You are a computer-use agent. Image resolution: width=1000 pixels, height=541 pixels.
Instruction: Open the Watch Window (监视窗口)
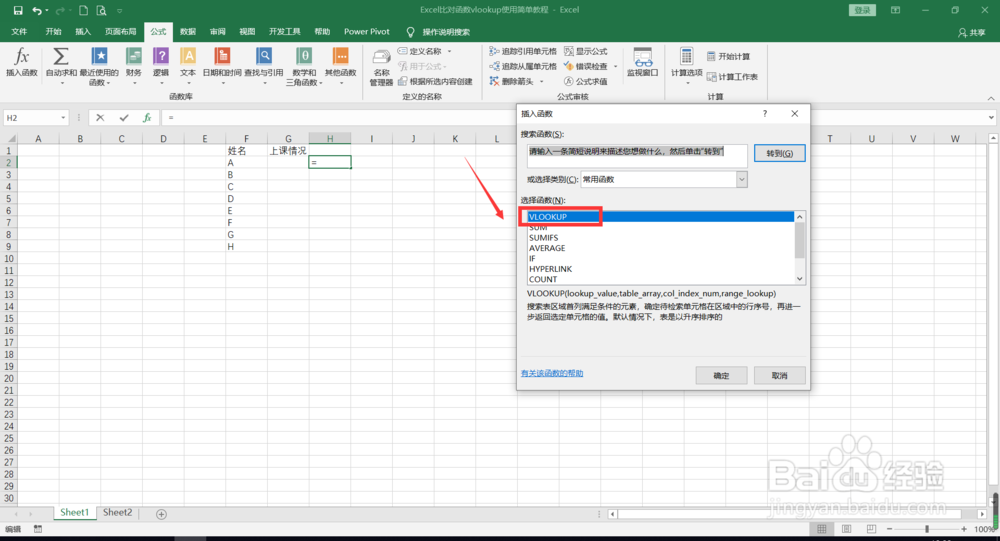point(642,63)
